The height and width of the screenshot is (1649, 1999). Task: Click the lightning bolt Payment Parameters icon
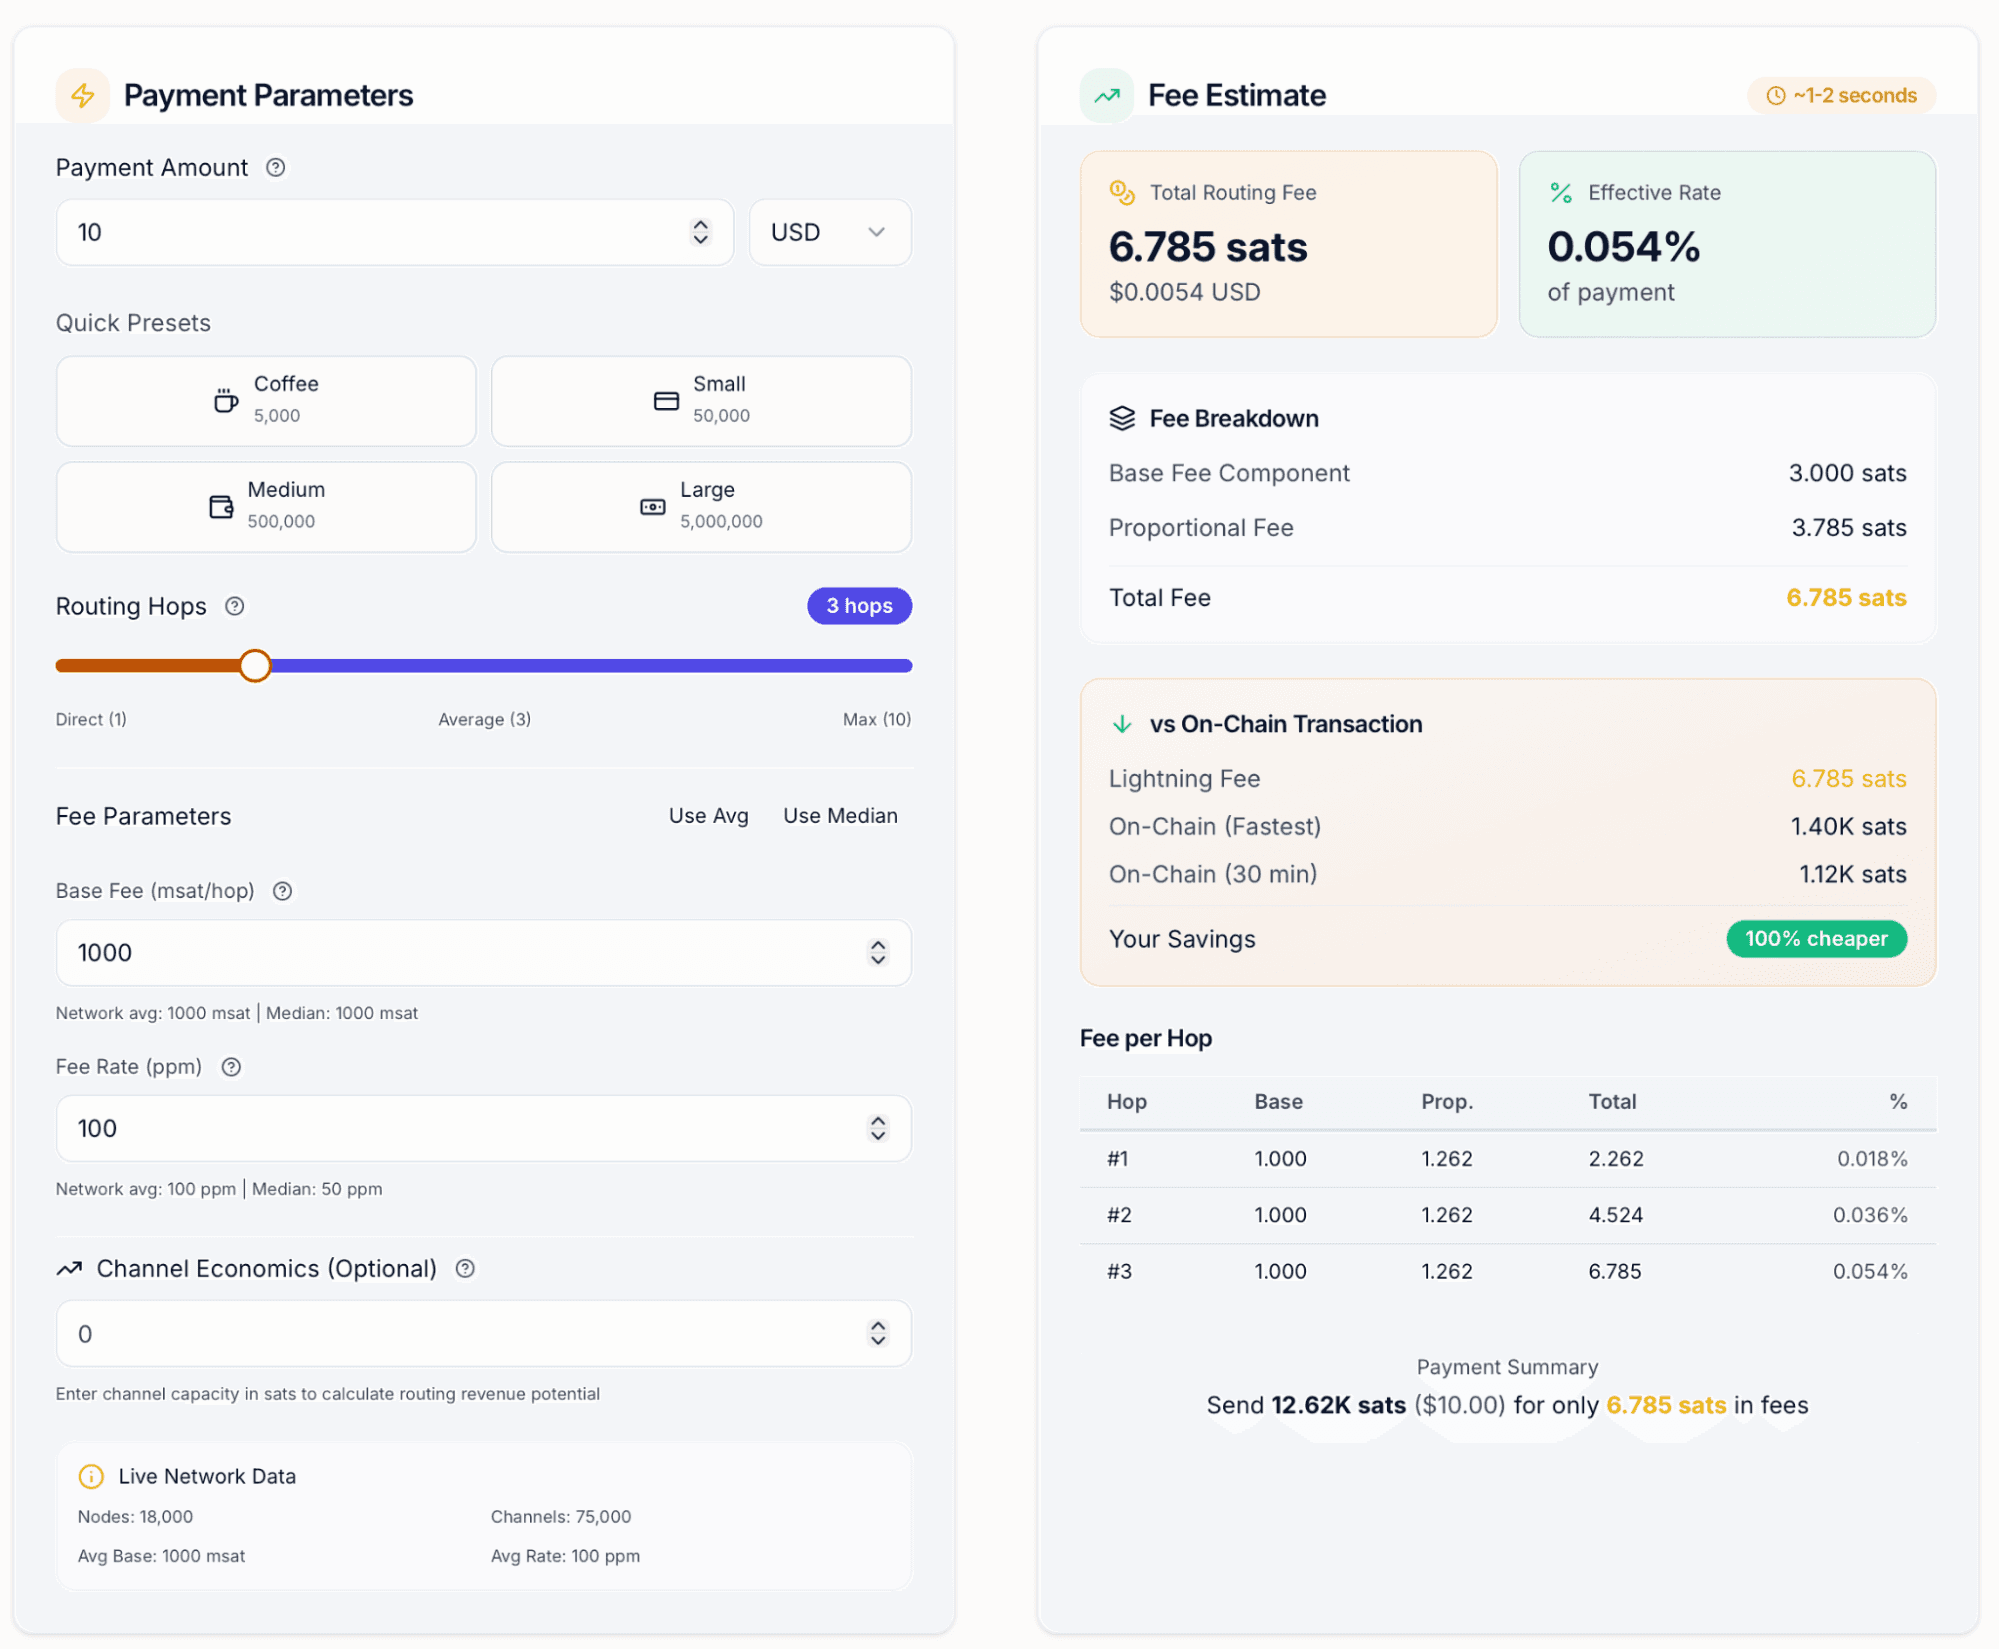[83, 95]
